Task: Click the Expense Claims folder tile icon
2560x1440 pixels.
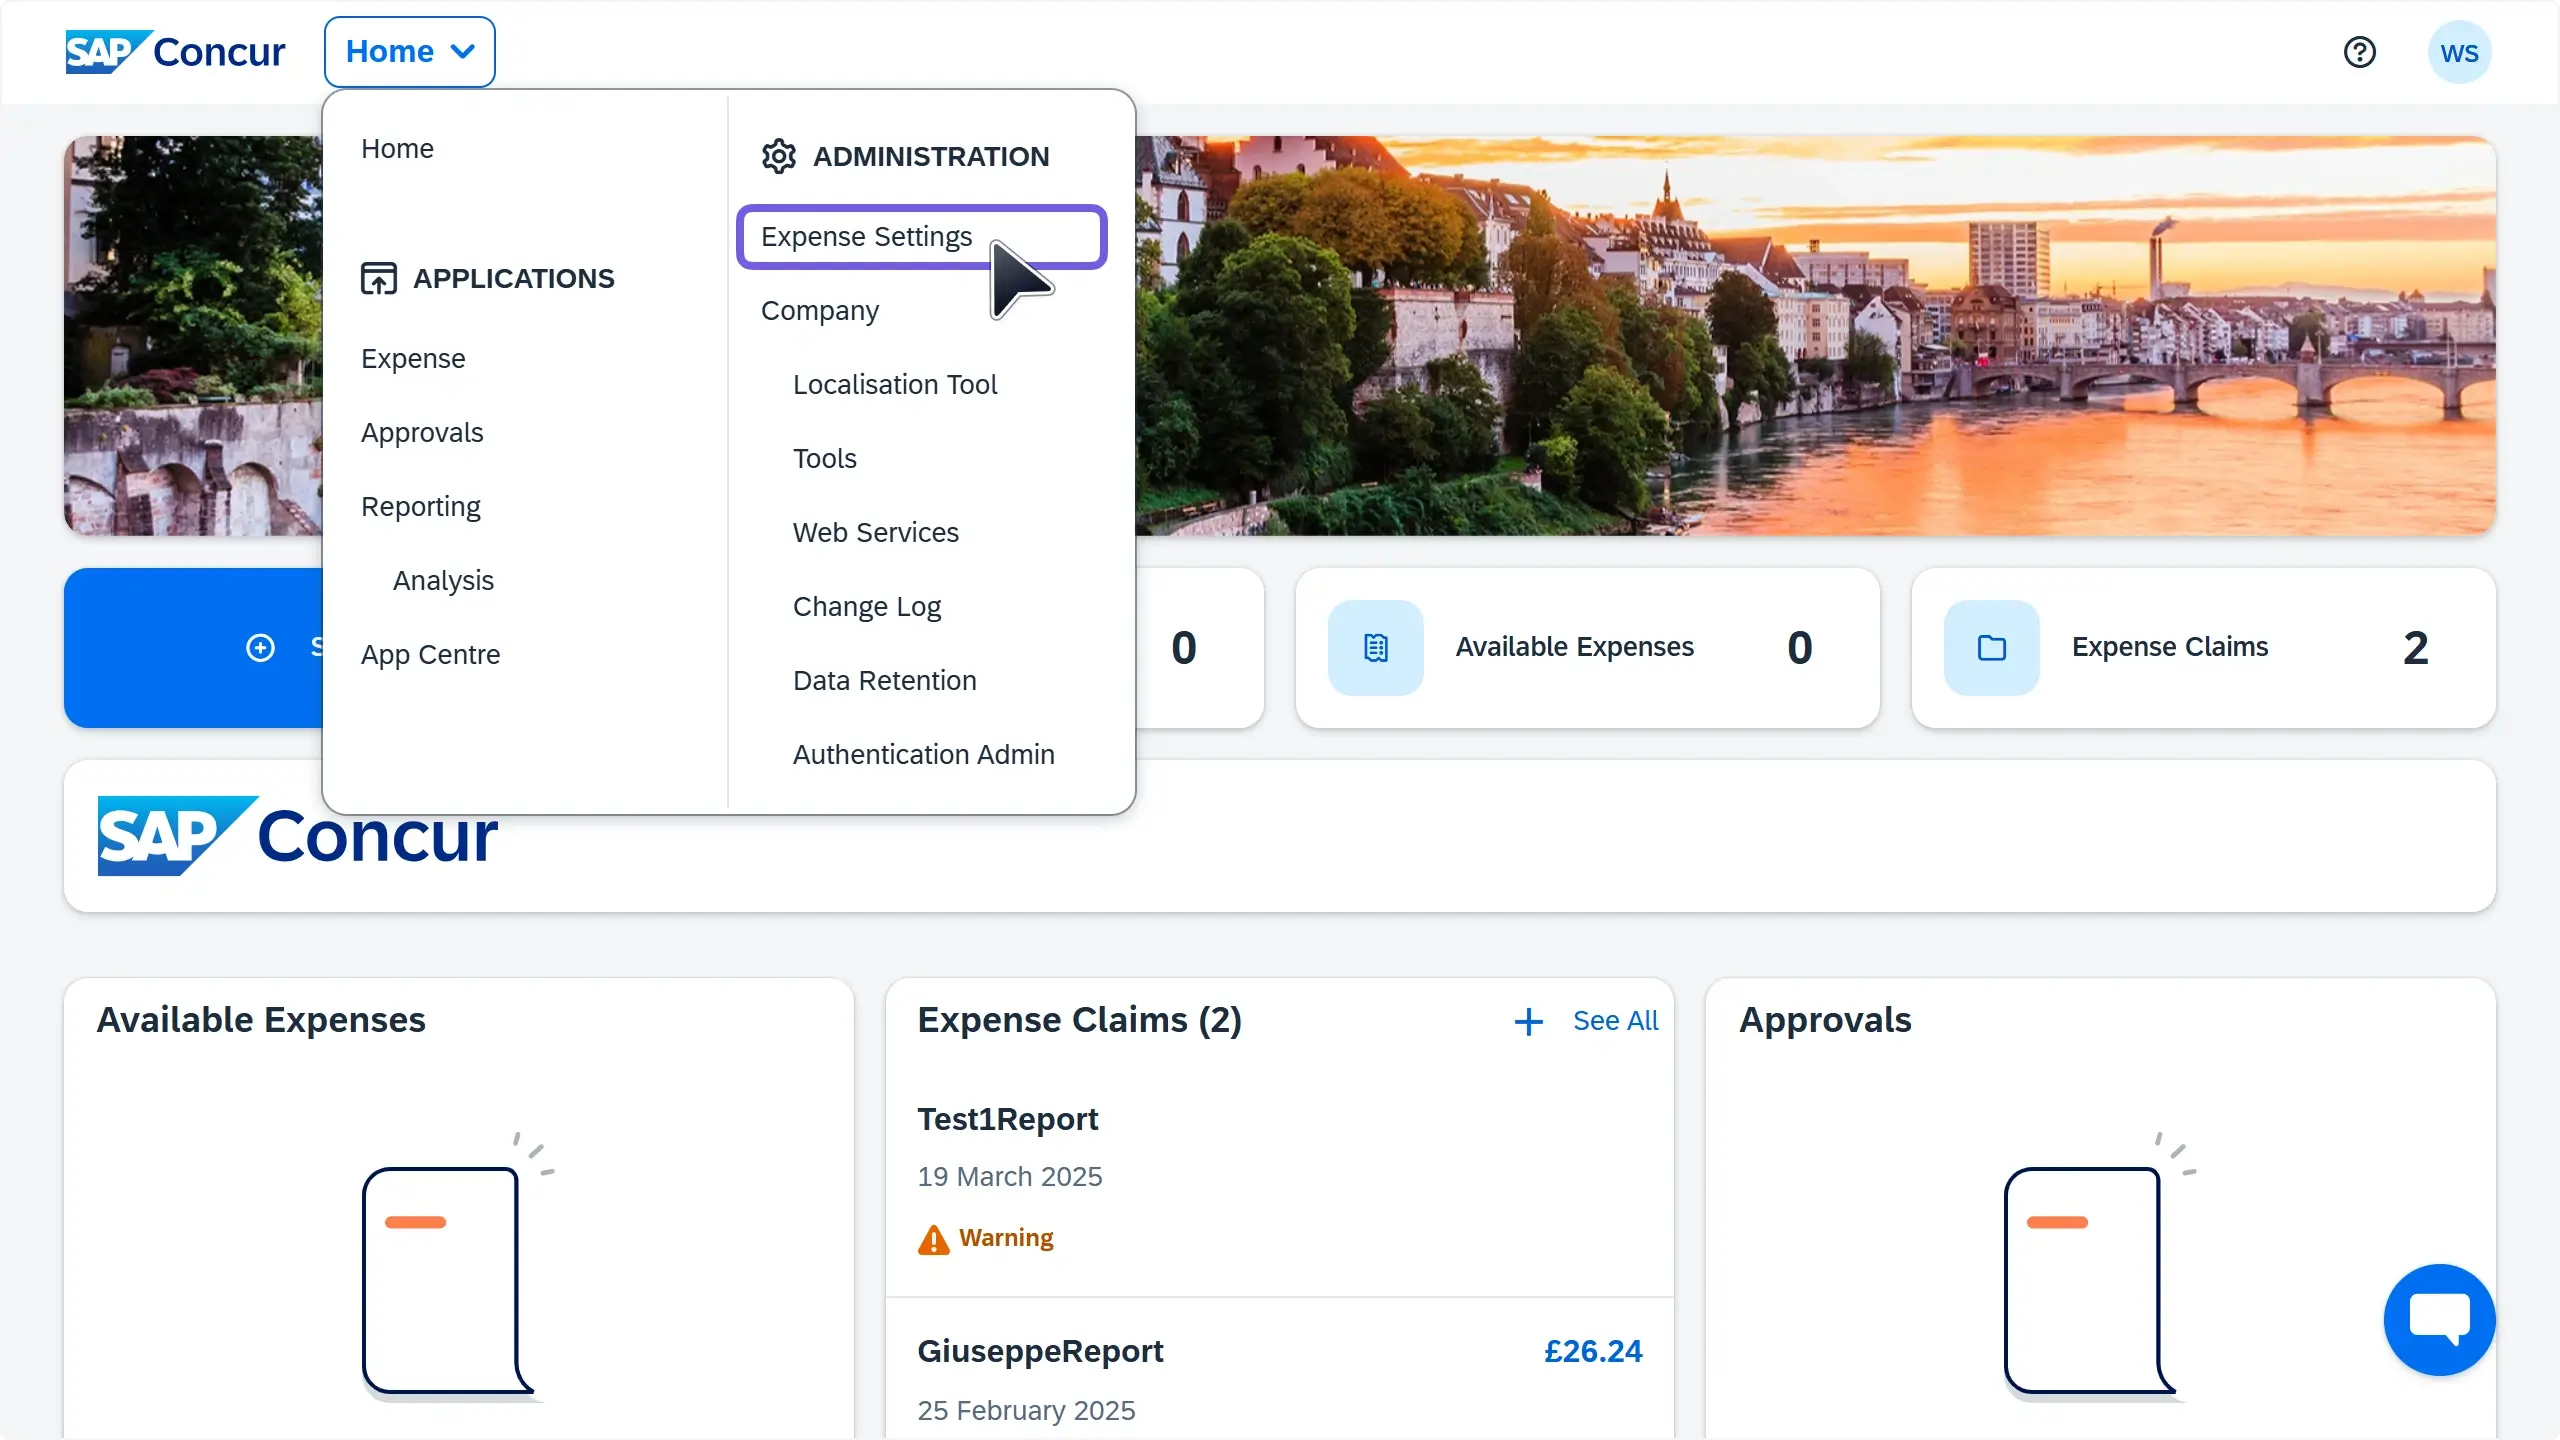Action: 1992,648
